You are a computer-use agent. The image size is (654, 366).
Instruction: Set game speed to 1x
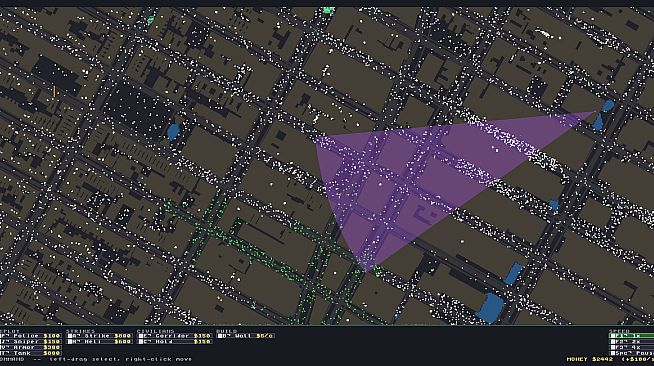pos(631,336)
